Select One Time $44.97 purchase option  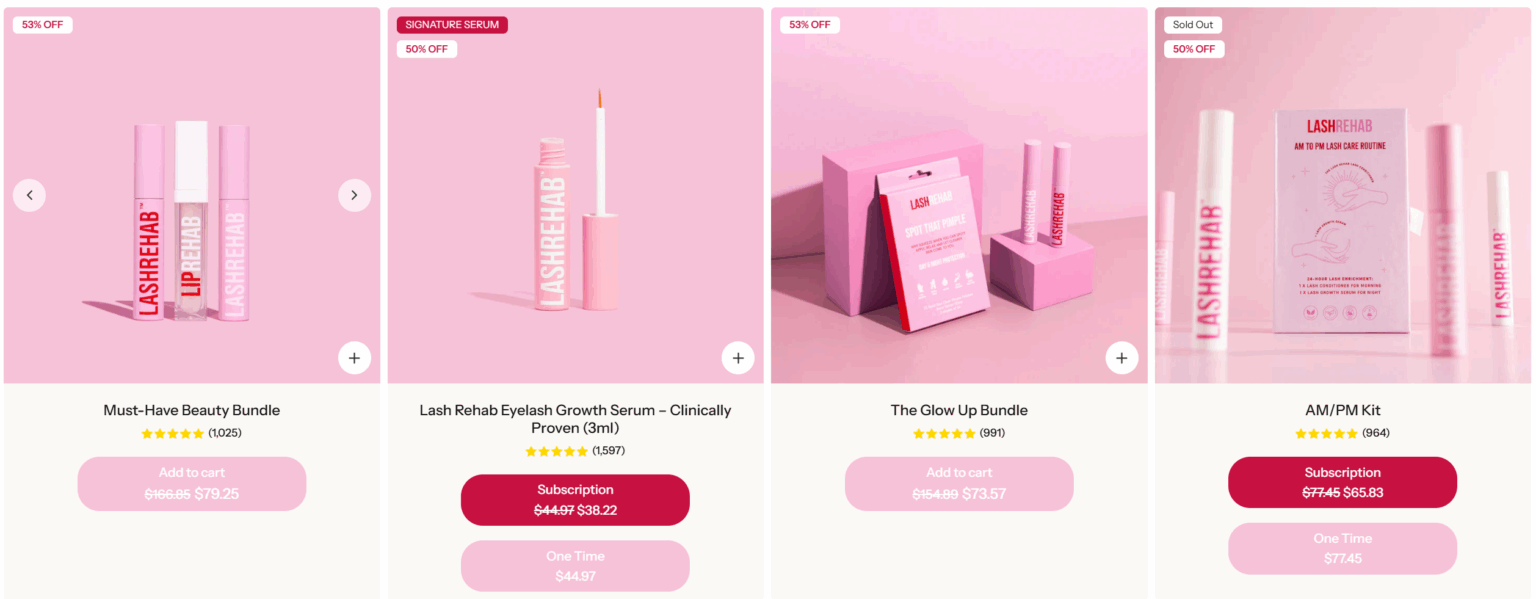[x=575, y=566]
